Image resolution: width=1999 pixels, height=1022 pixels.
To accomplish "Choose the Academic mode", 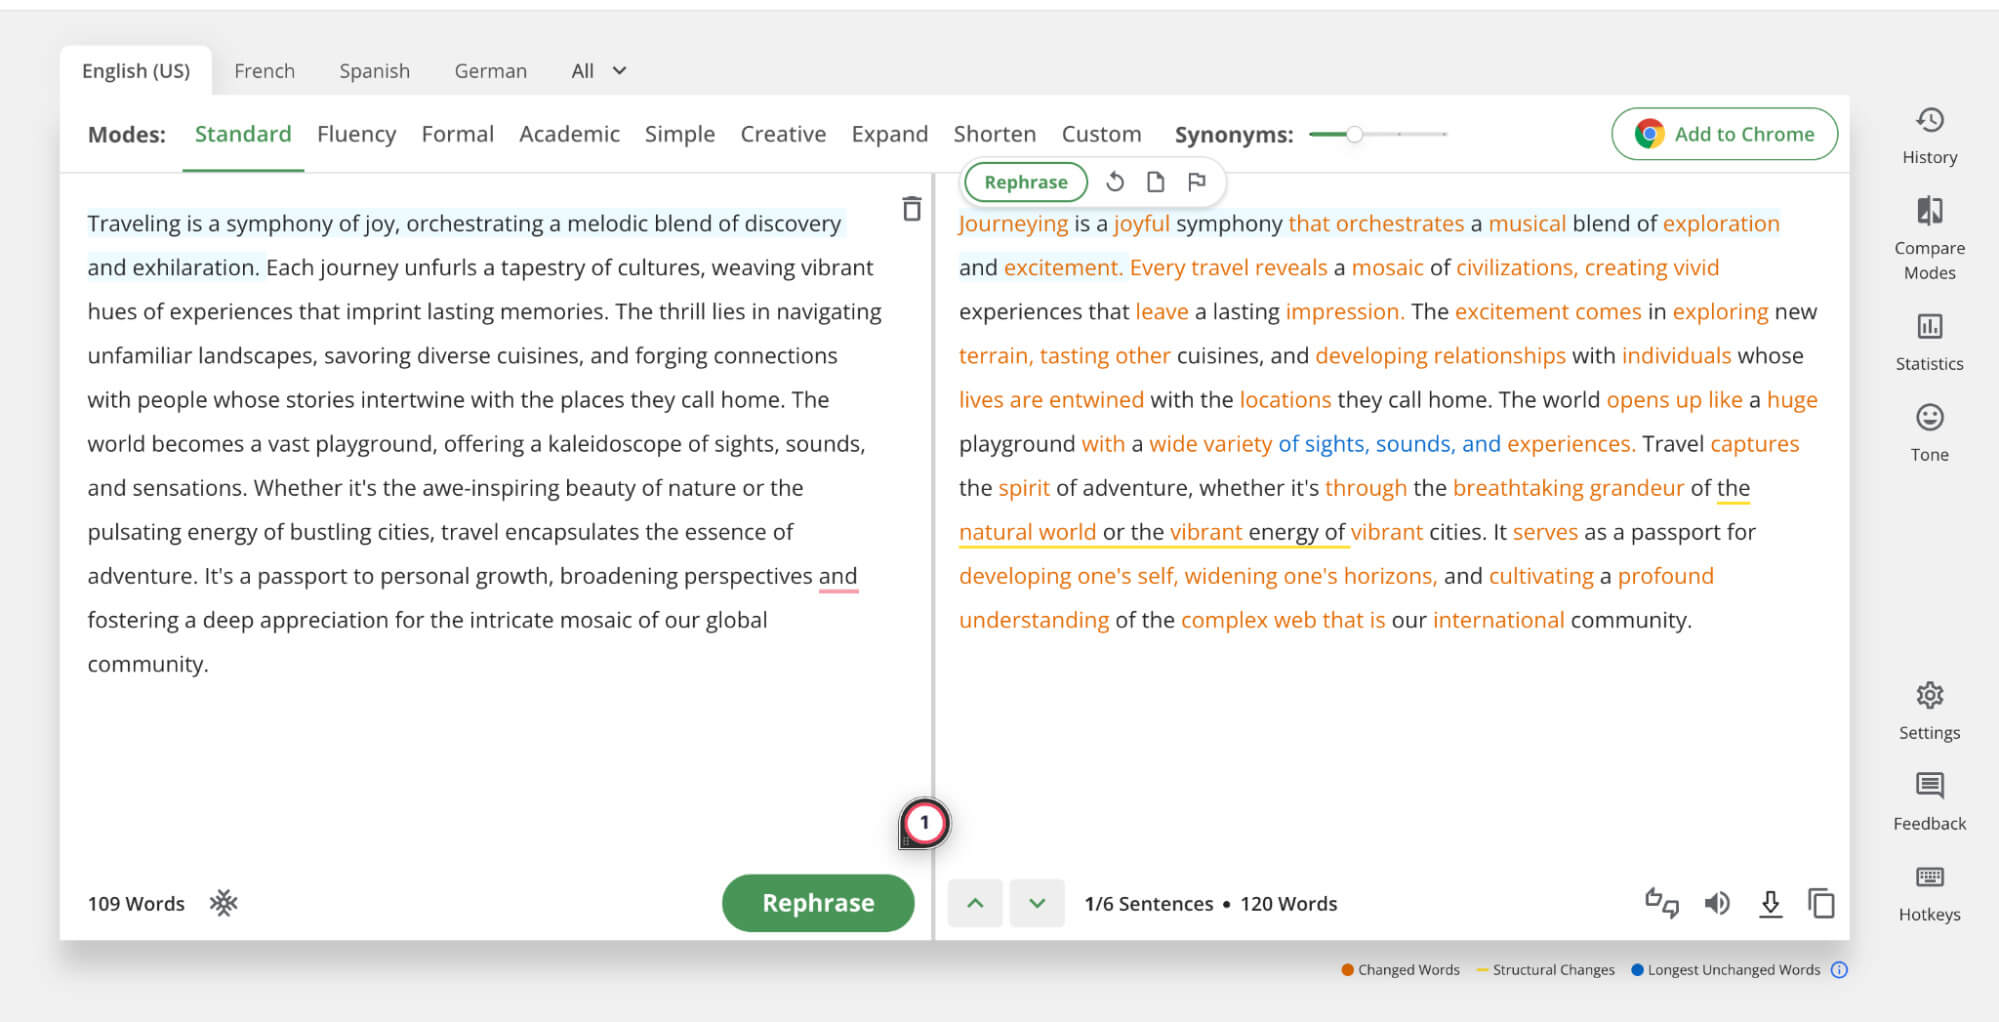I will (x=569, y=134).
